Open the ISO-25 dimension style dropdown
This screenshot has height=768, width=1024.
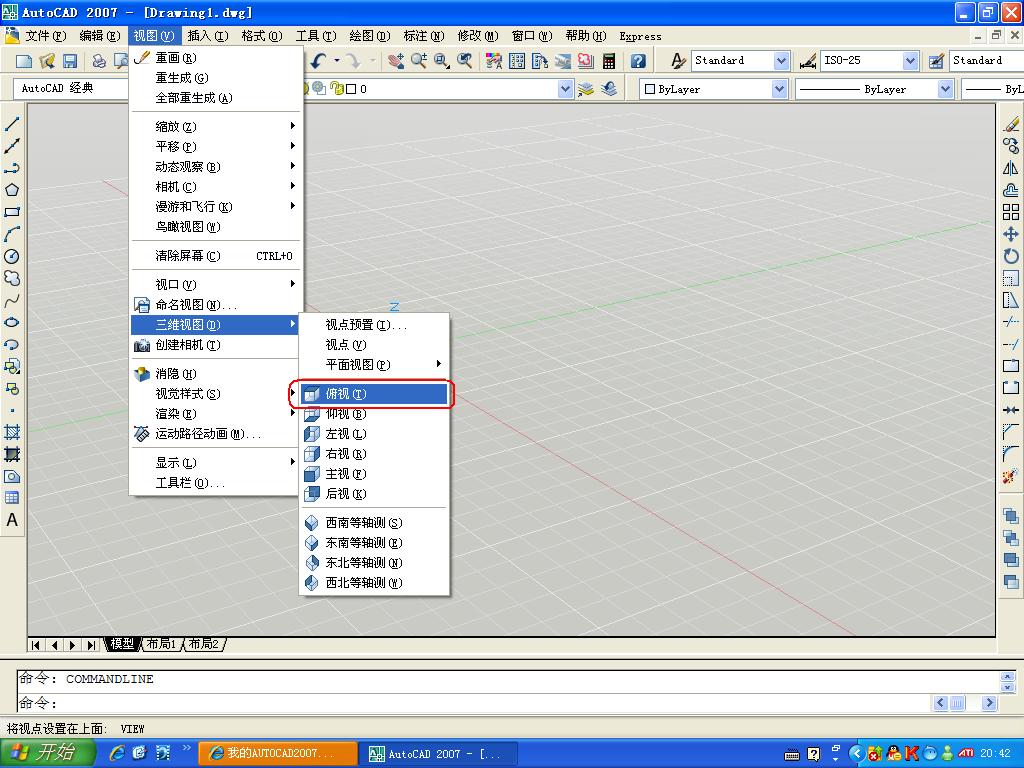[x=910, y=61]
